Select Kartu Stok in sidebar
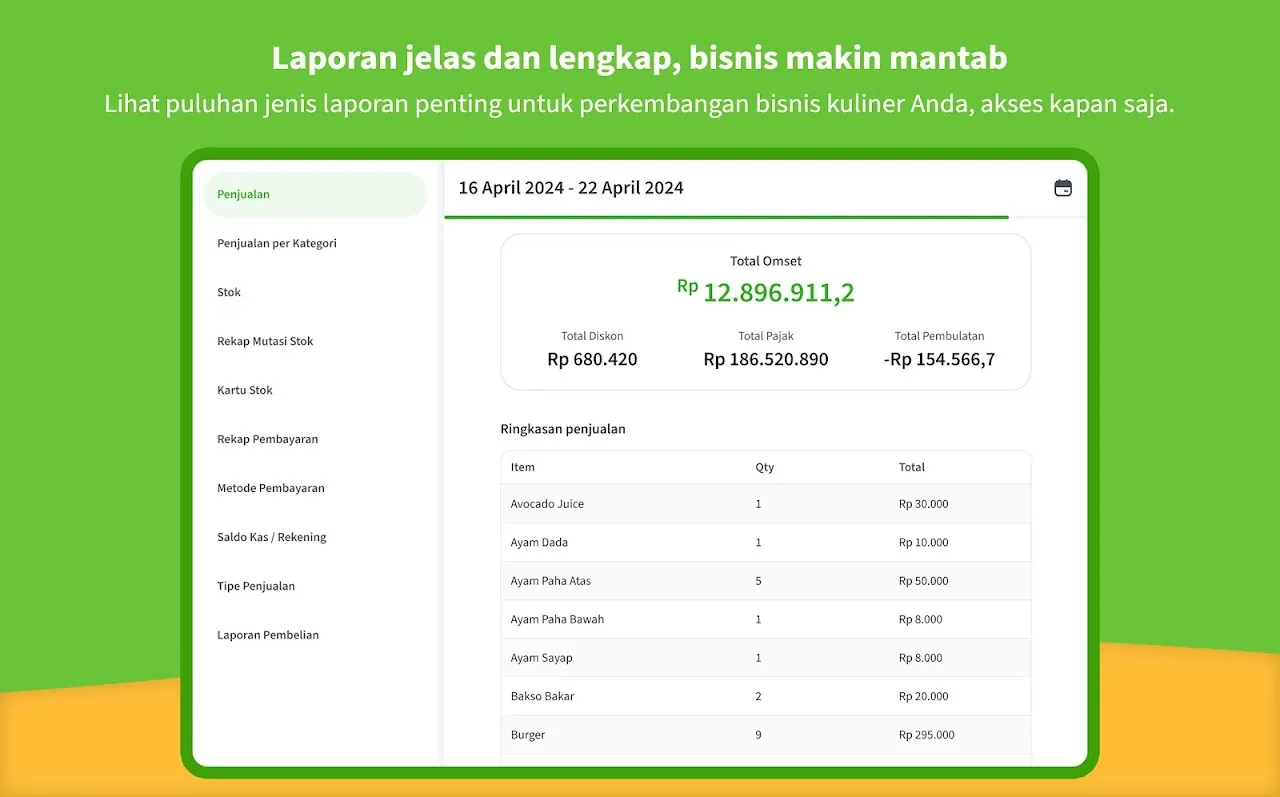1280x797 pixels. point(245,390)
